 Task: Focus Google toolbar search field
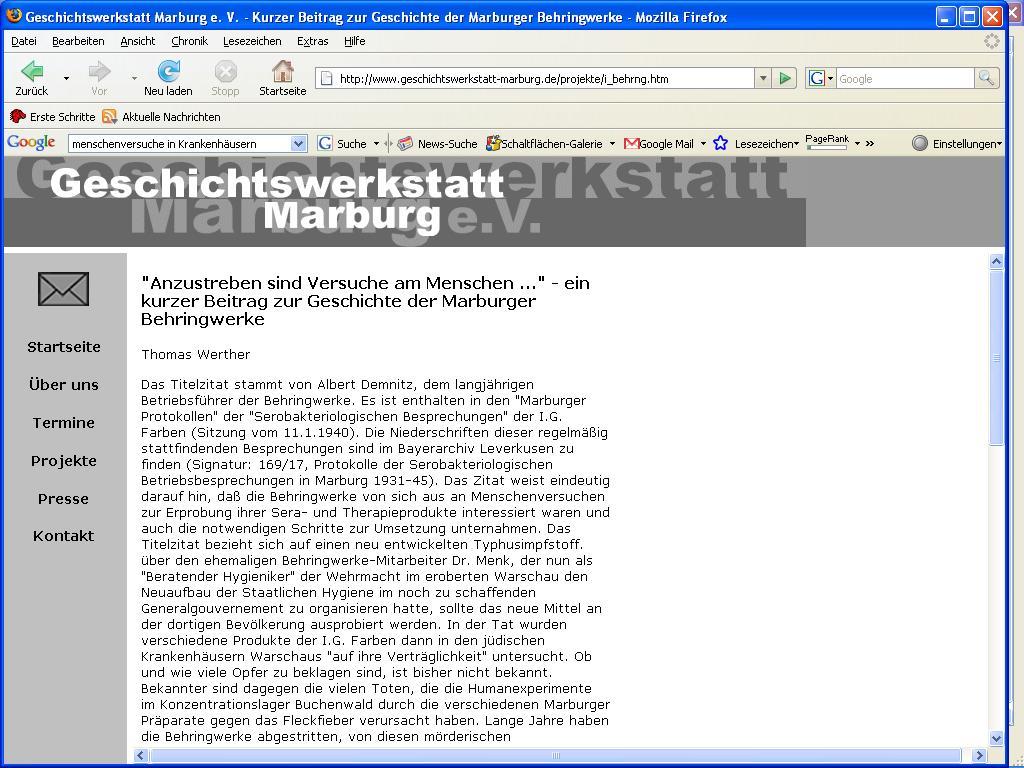(x=180, y=144)
